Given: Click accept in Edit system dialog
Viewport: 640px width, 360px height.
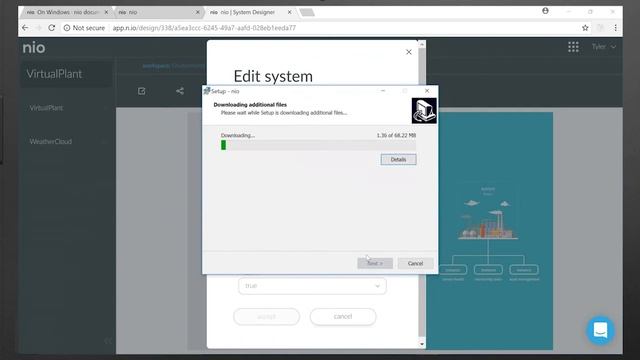Looking at the screenshot, I should click(x=267, y=316).
